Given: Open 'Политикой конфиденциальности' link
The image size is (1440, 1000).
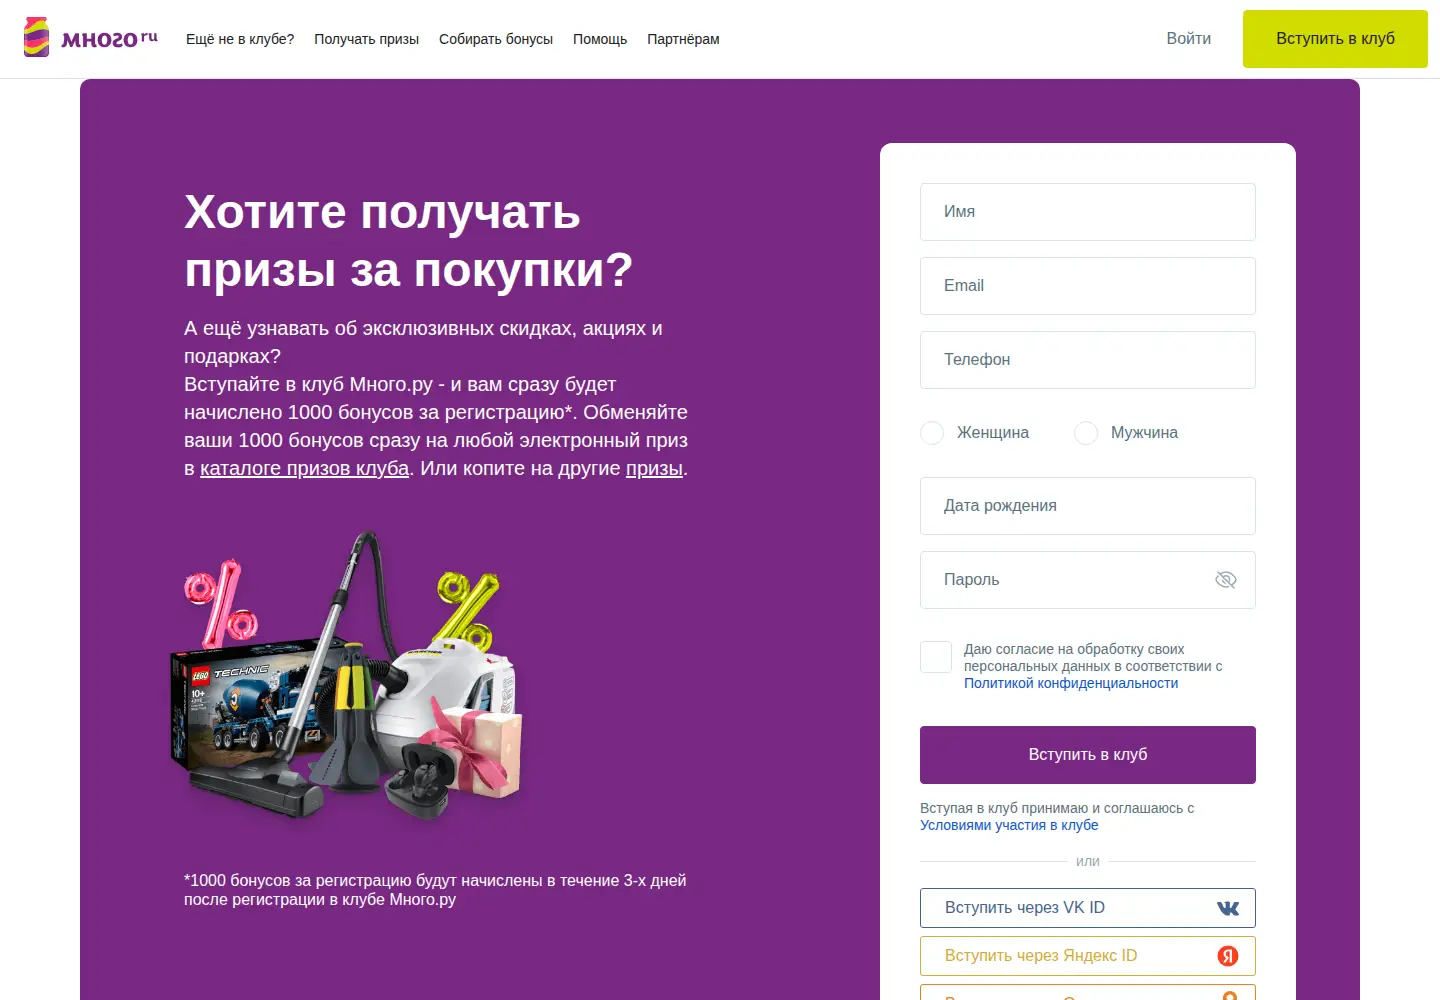Looking at the screenshot, I should point(1071,683).
